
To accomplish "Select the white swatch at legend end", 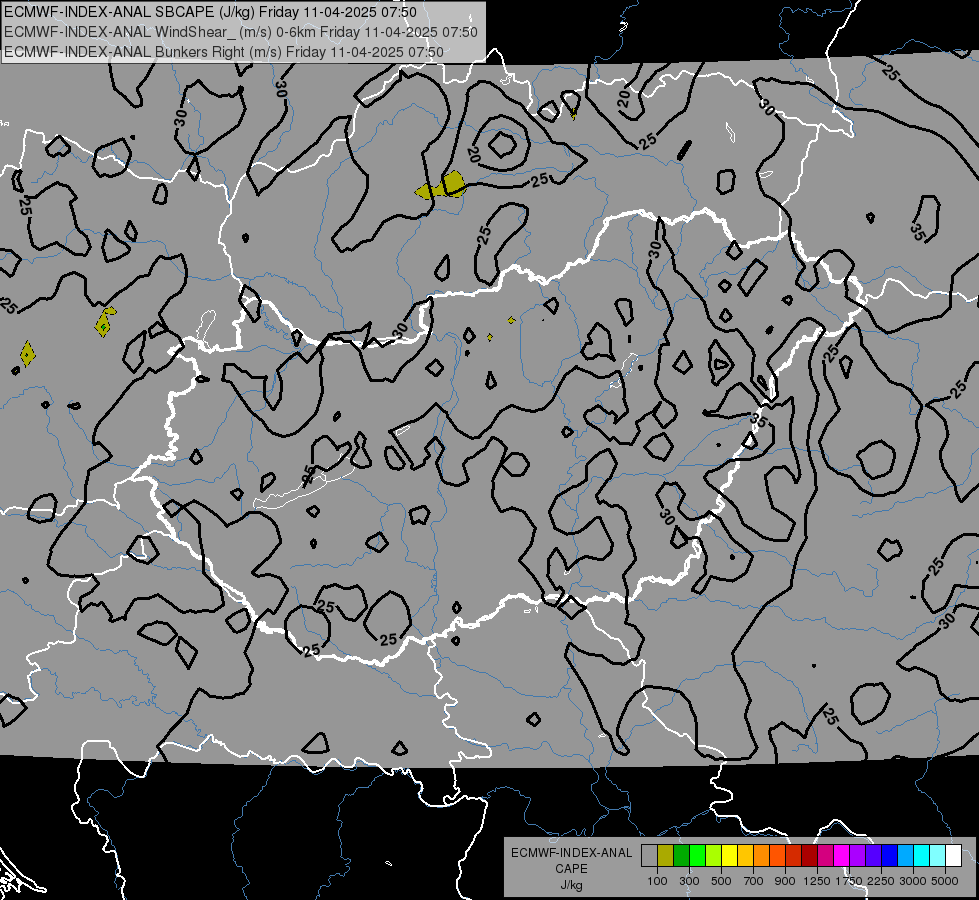I will pyautogui.click(x=953, y=856).
